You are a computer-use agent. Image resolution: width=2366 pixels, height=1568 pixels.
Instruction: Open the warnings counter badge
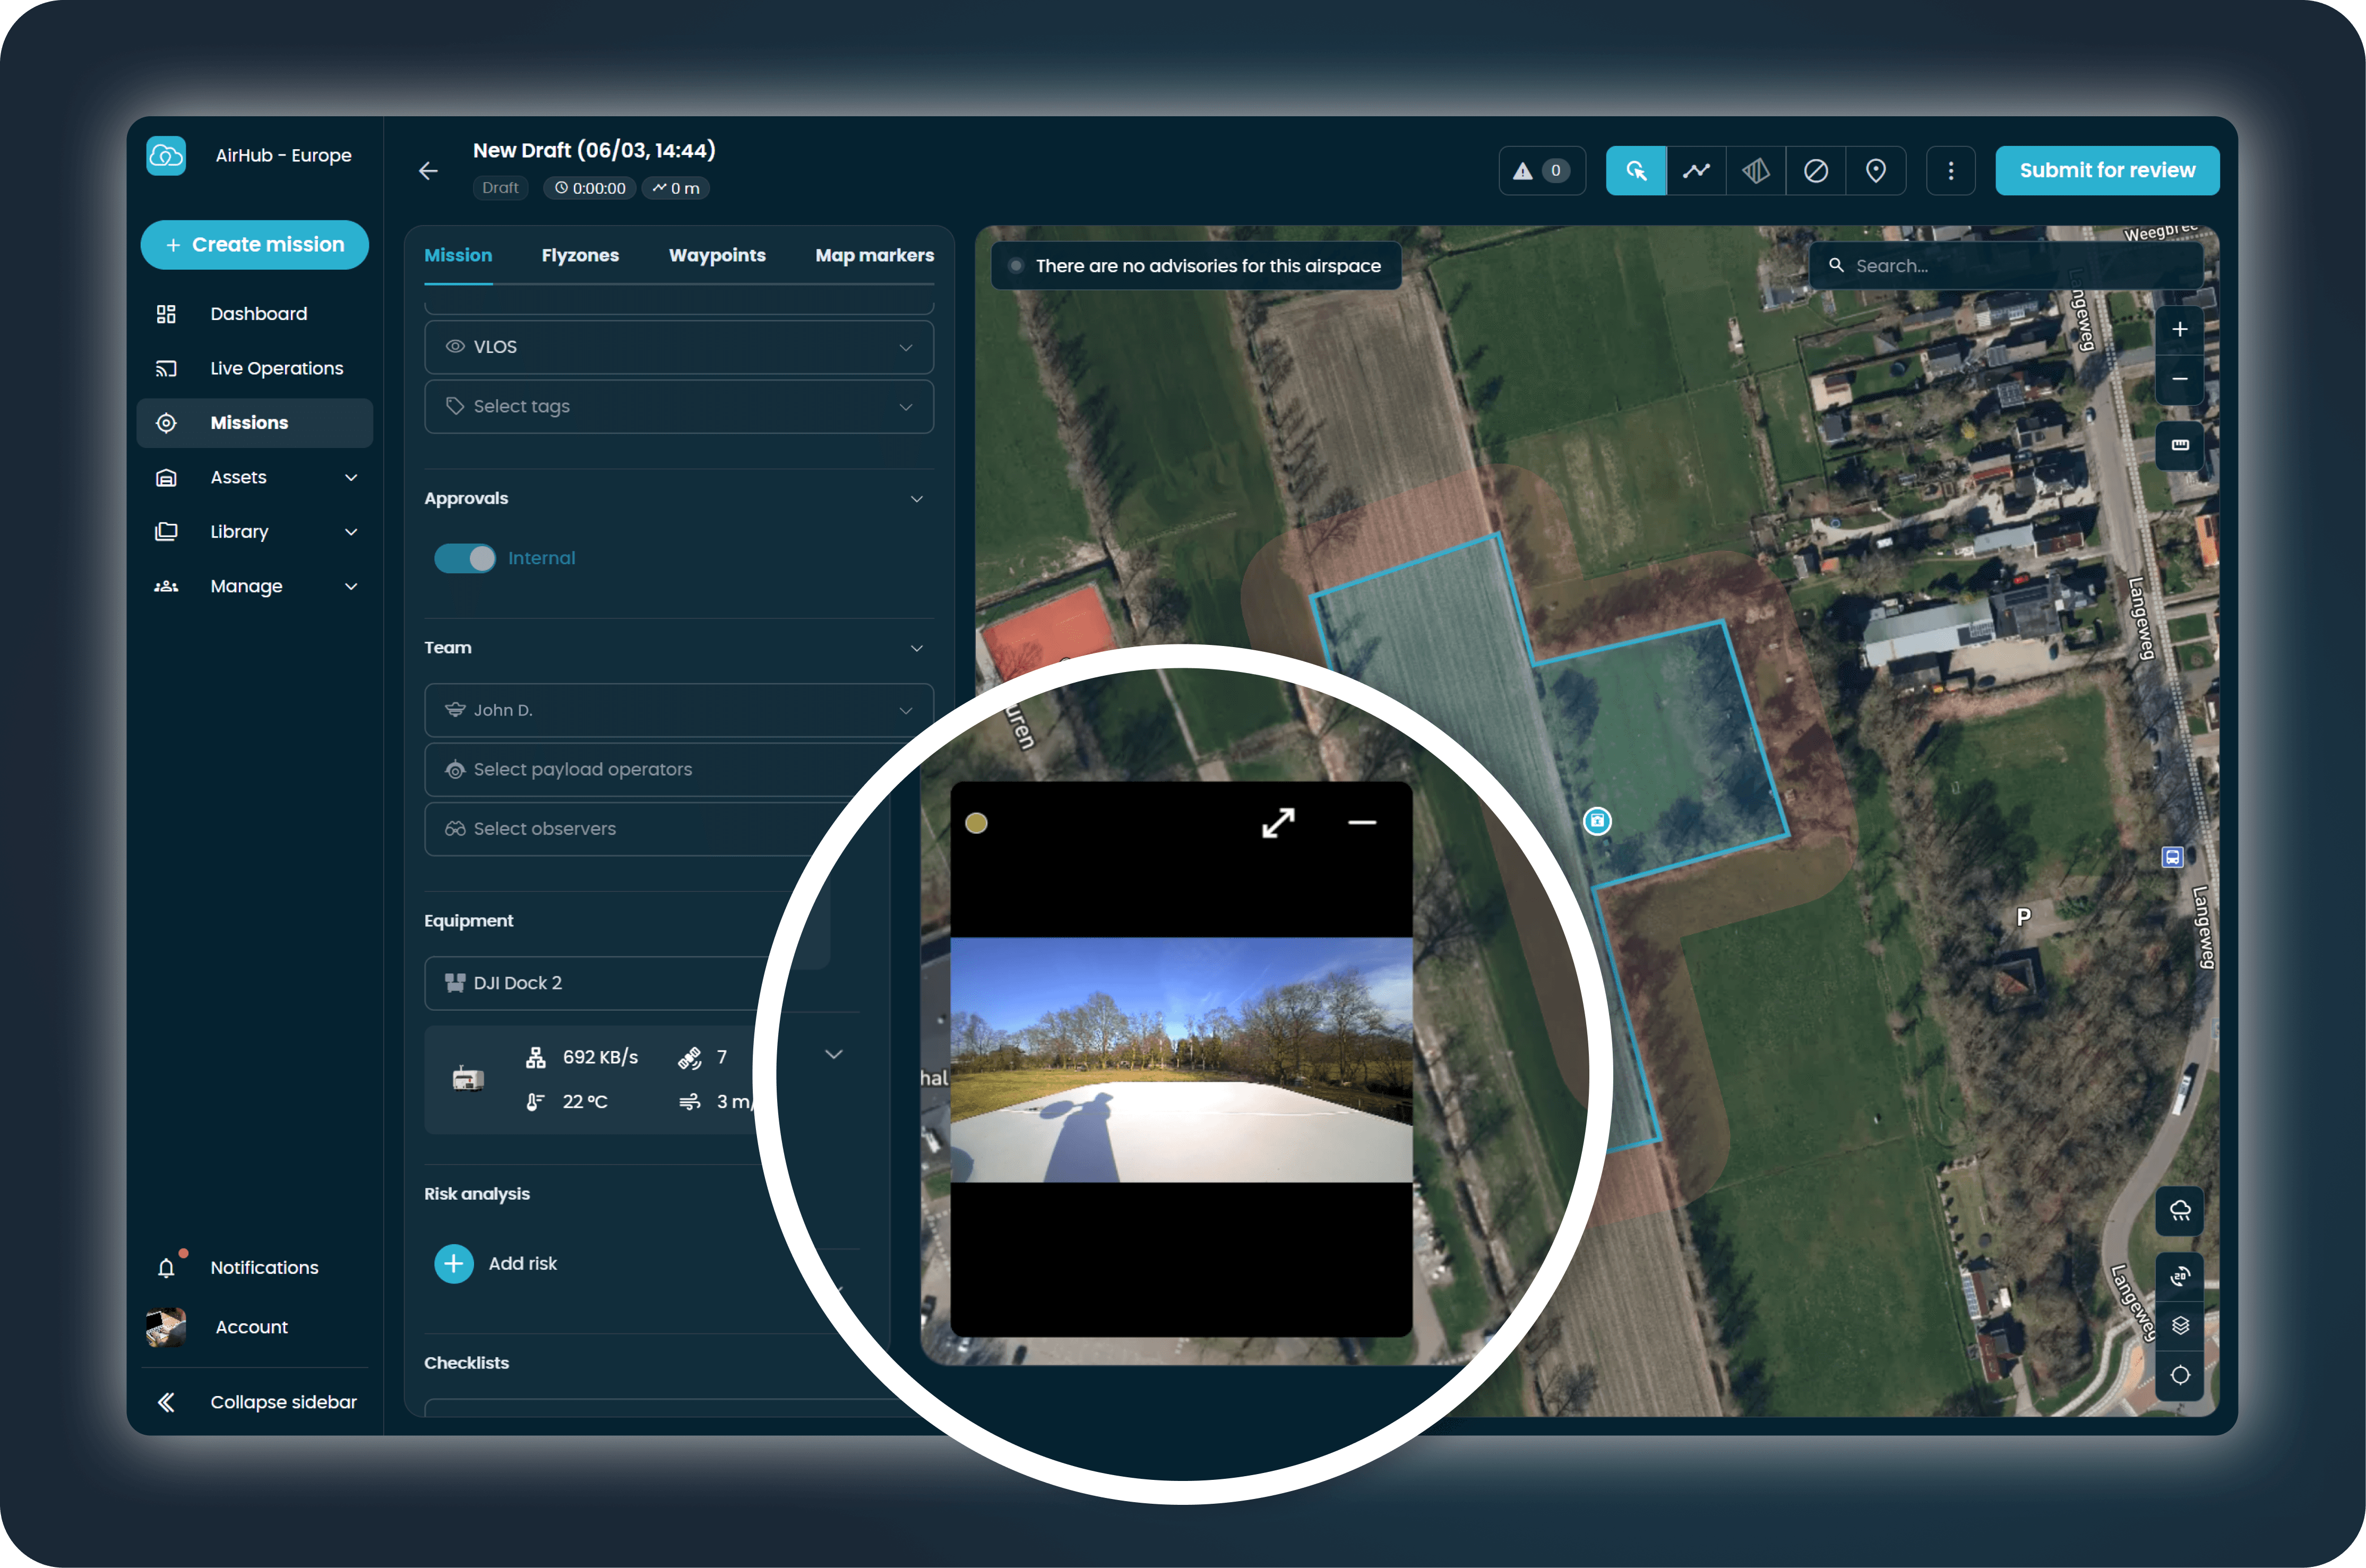pyautogui.click(x=1541, y=171)
